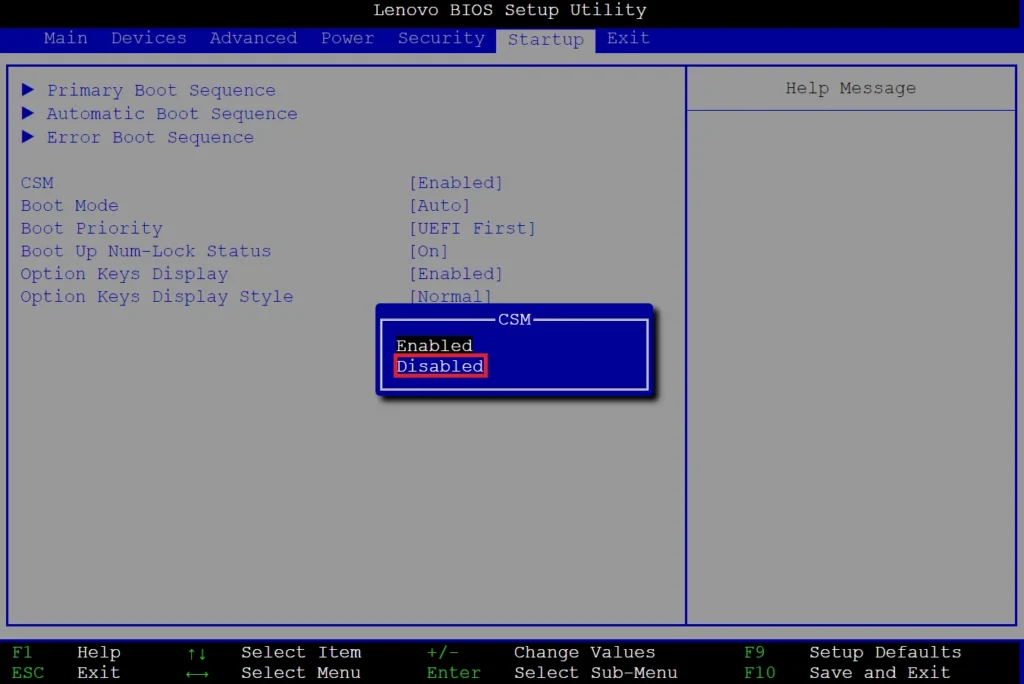The image size is (1024, 684).
Task: Click the Select Item arrows hint
Action: (x=274, y=653)
